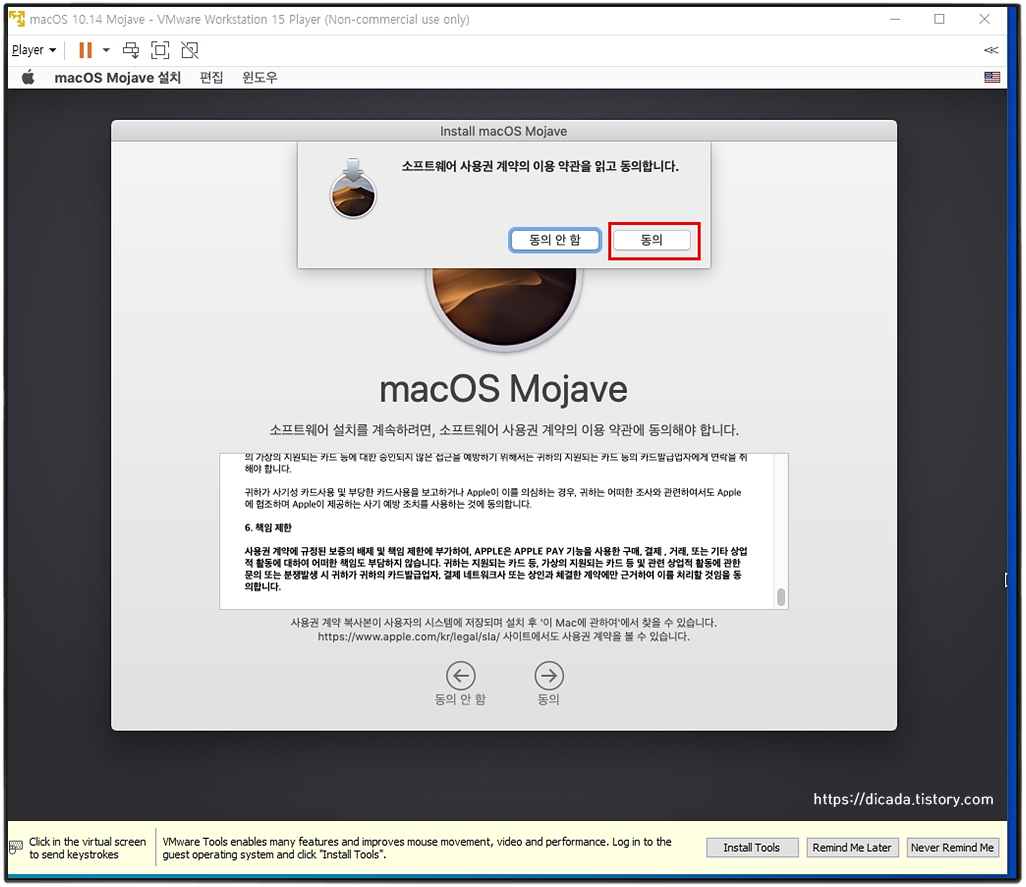Enter full screen mode icon
This screenshot has width=1026, height=887.
click(160, 50)
